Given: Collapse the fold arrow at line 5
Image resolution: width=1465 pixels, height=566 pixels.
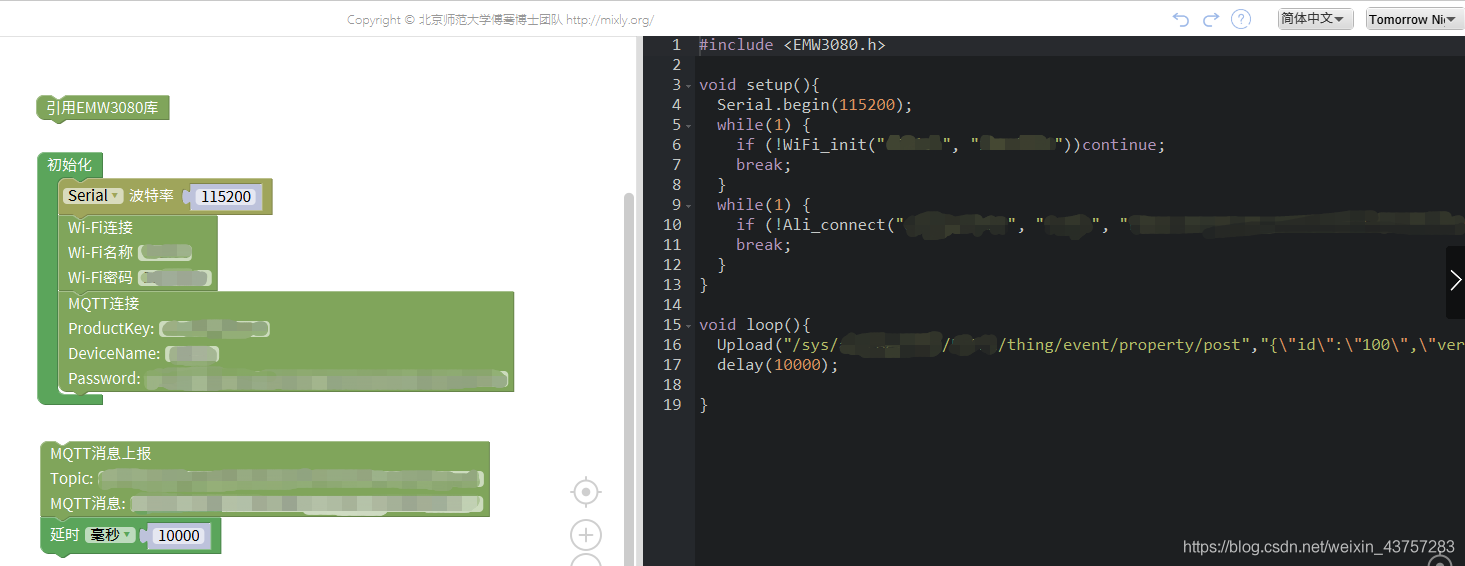Looking at the screenshot, I should coord(688,125).
